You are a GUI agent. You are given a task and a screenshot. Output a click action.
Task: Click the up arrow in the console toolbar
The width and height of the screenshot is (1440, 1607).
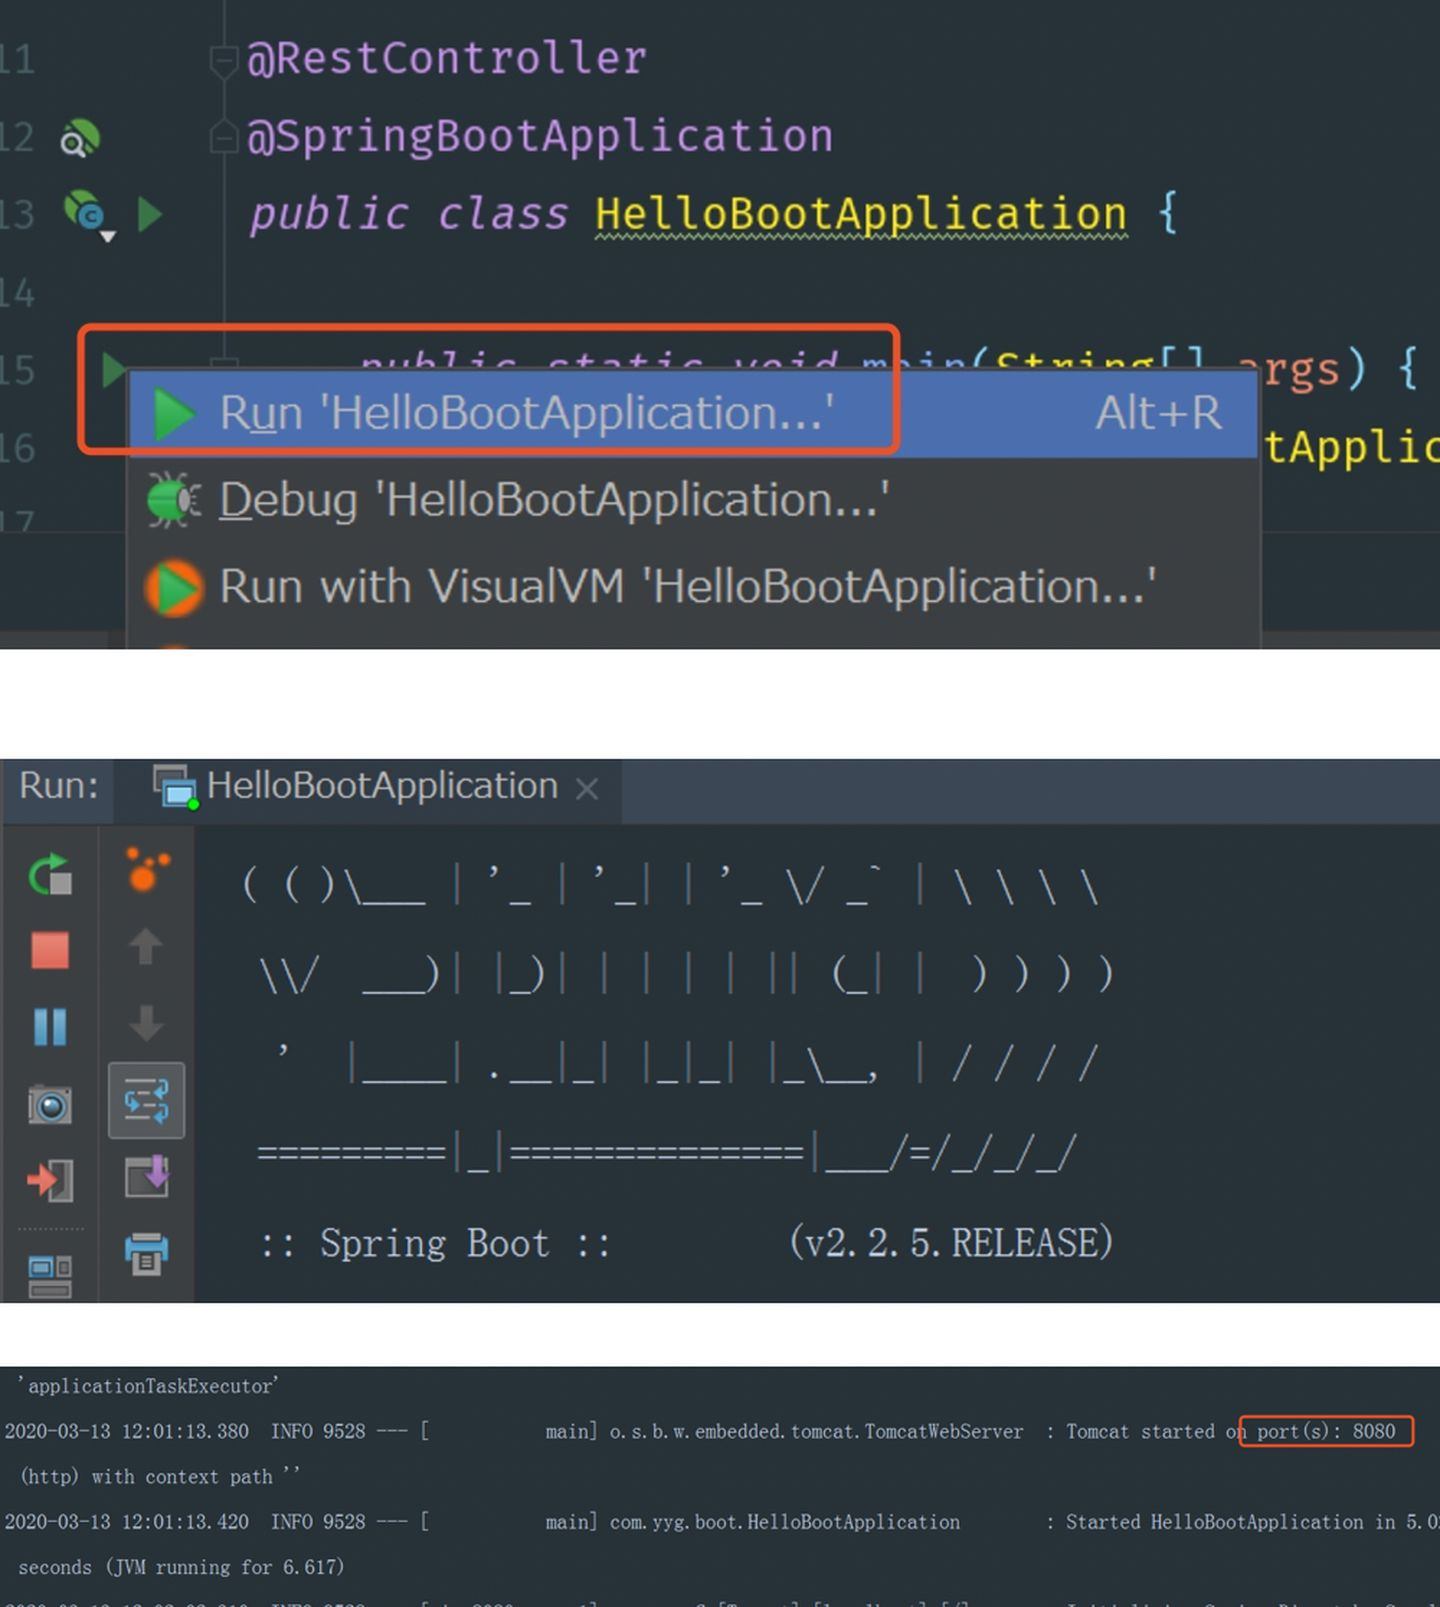pos(146,946)
